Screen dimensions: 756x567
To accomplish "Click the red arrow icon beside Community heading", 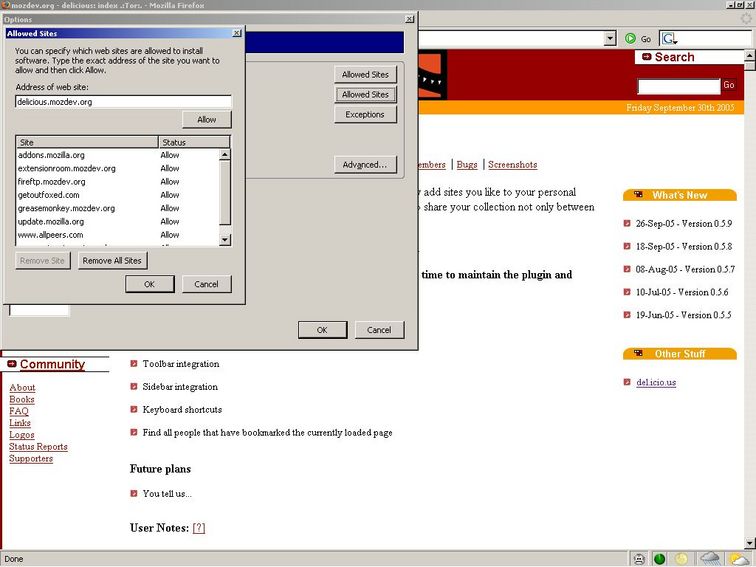I will [x=12, y=364].
